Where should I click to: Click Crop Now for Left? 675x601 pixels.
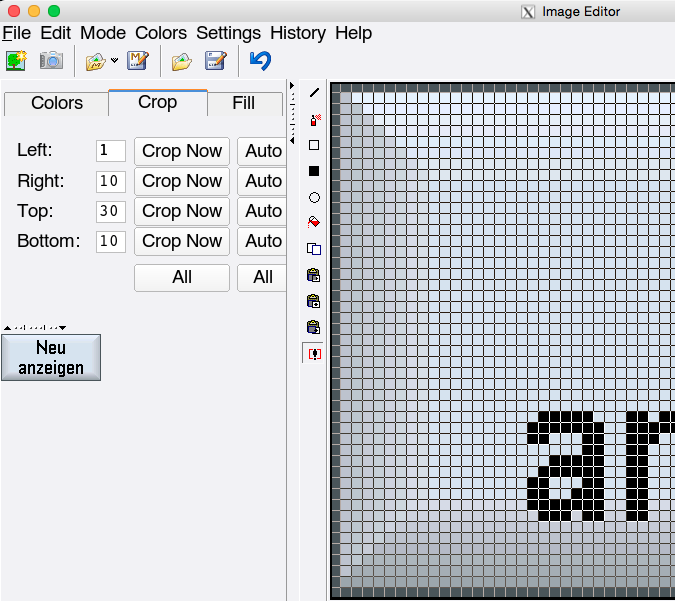pyautogui.click(x=182, y=151)
